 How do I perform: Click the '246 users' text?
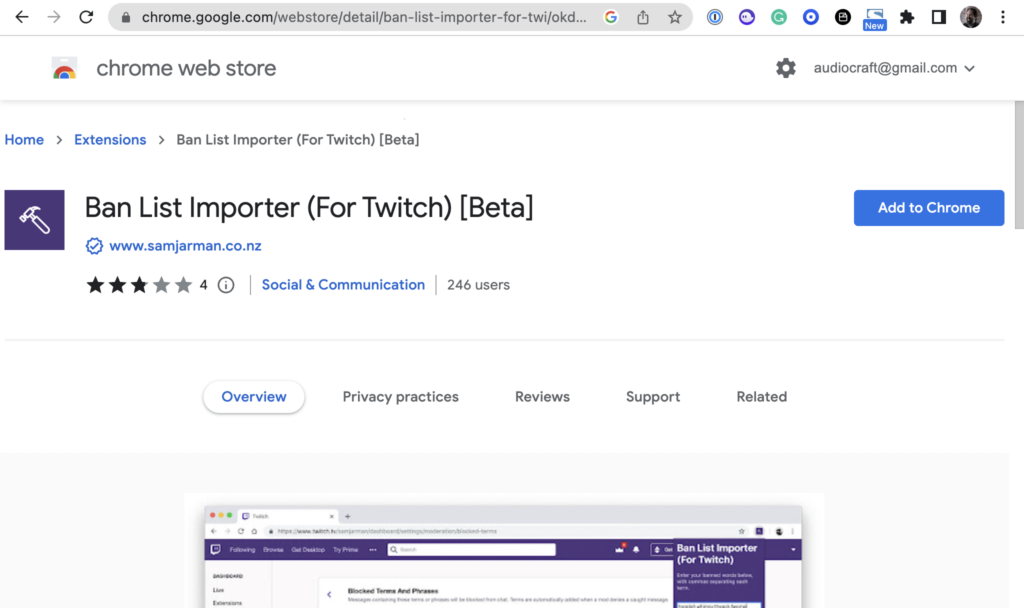click(x=478, y=285)
